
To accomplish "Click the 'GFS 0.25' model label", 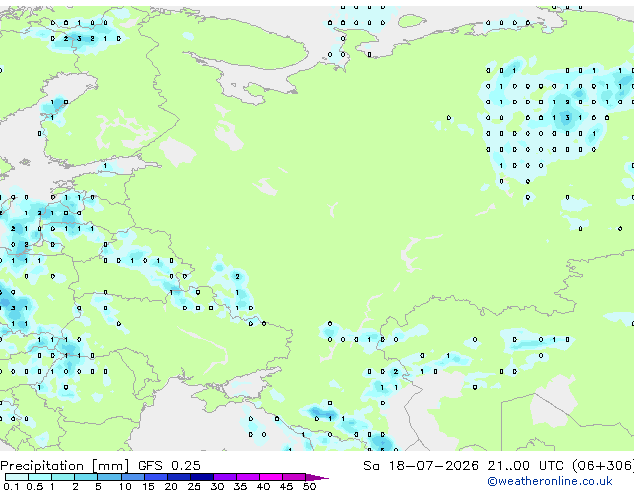I will pyautogui.click(x=169, y=466).
